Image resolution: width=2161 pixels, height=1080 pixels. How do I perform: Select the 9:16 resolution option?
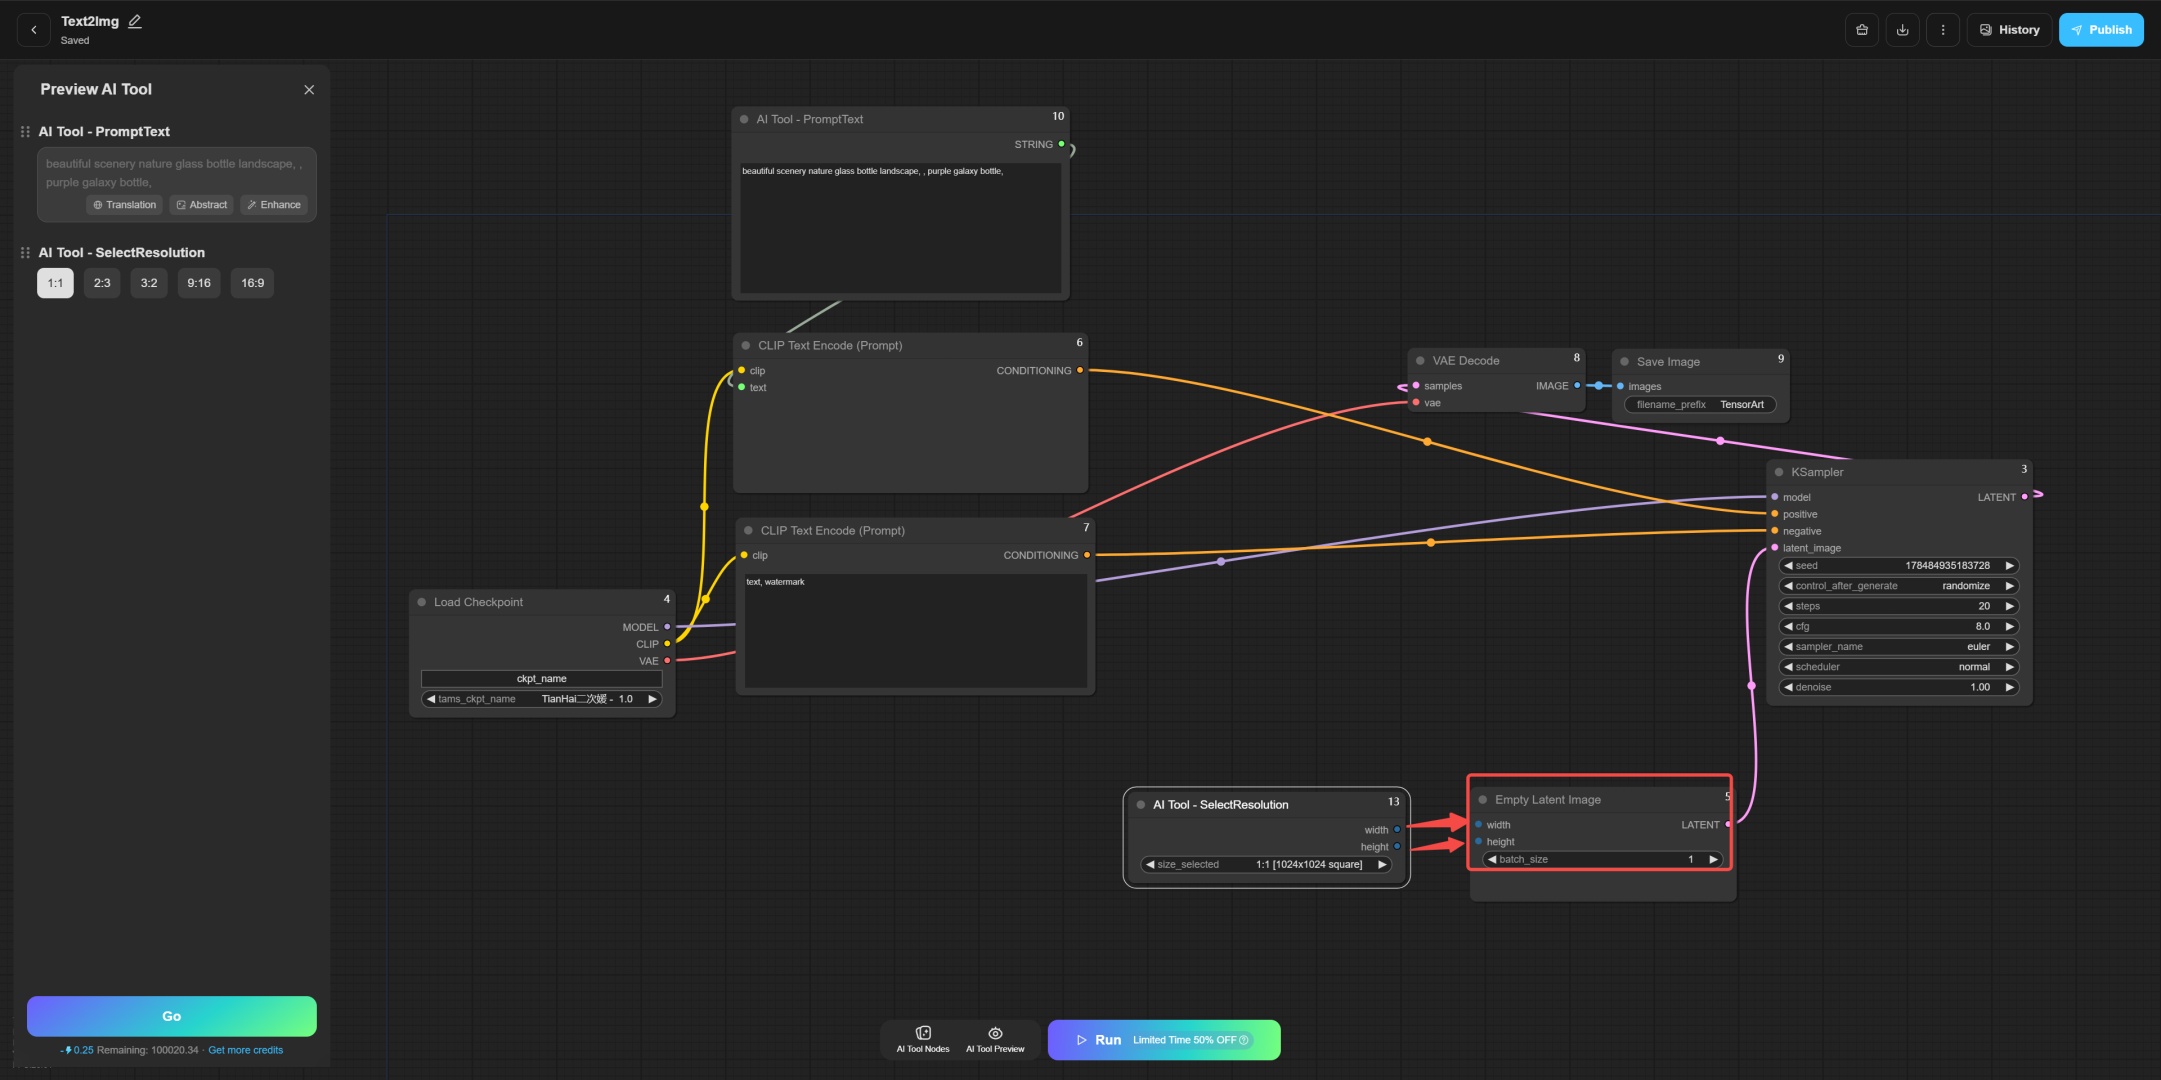[199, 283]
